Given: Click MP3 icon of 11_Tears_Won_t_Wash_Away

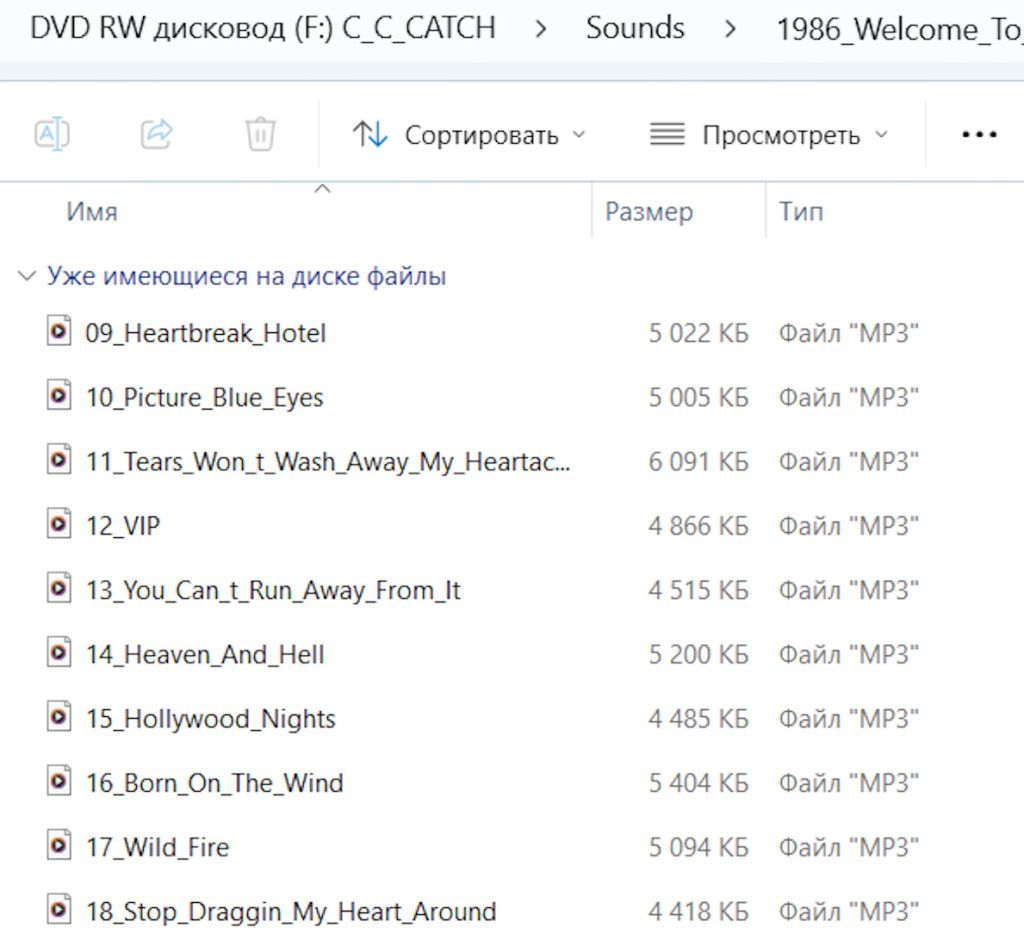Looking at the screenshot, I should coord(59,460).
